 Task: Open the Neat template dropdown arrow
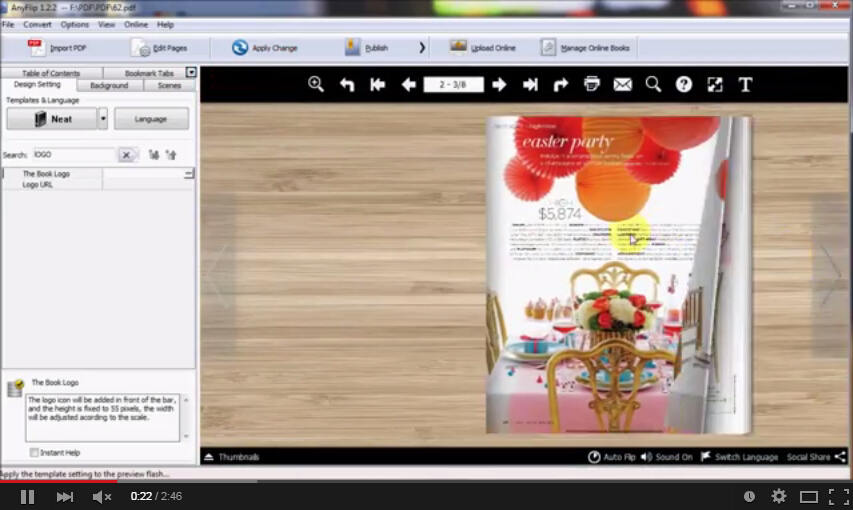tap(103, 119)
